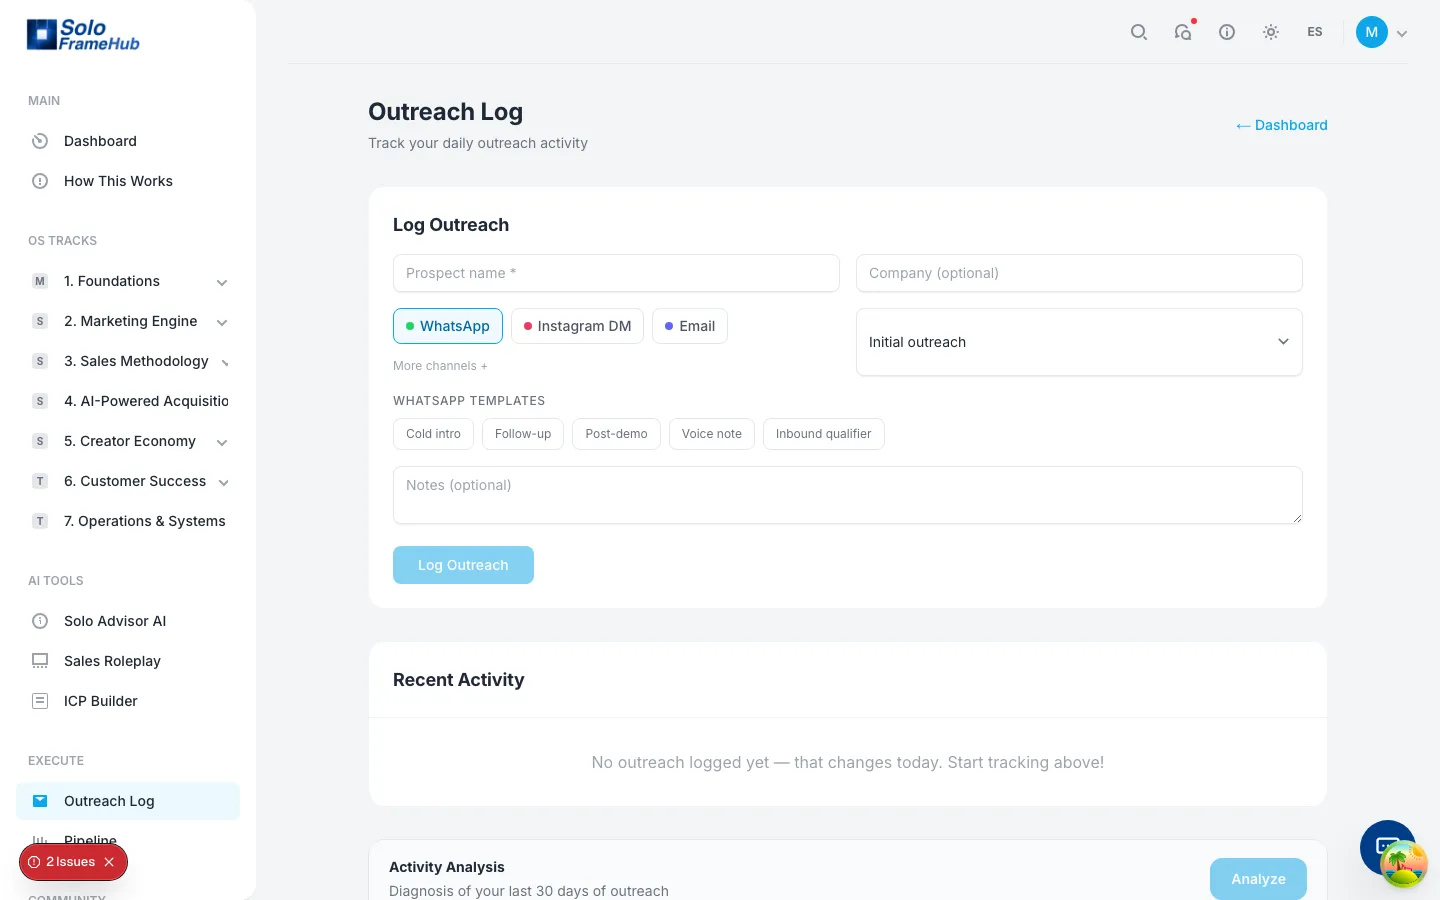Click the S badge beside Marketing Engine

[40, 321]
